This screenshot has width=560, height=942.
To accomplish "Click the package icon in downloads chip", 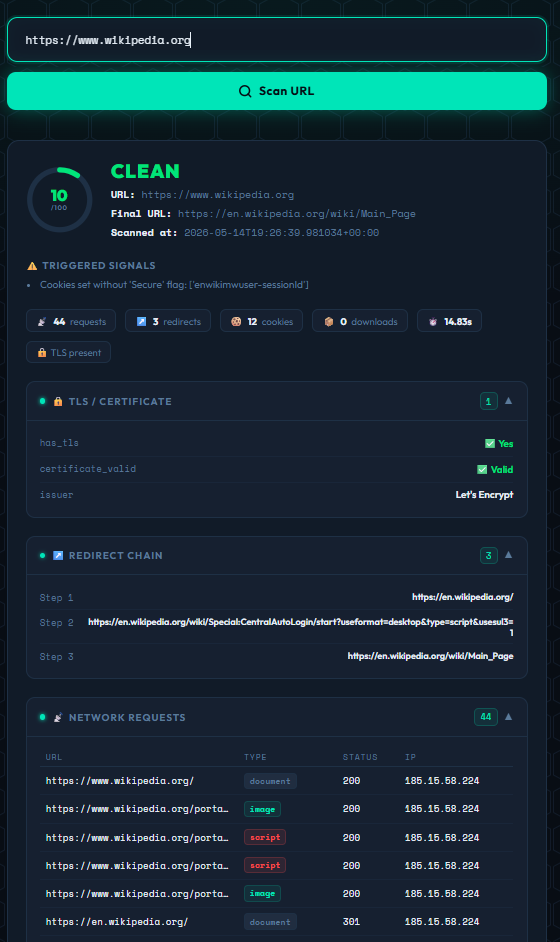I will point(329,321).
